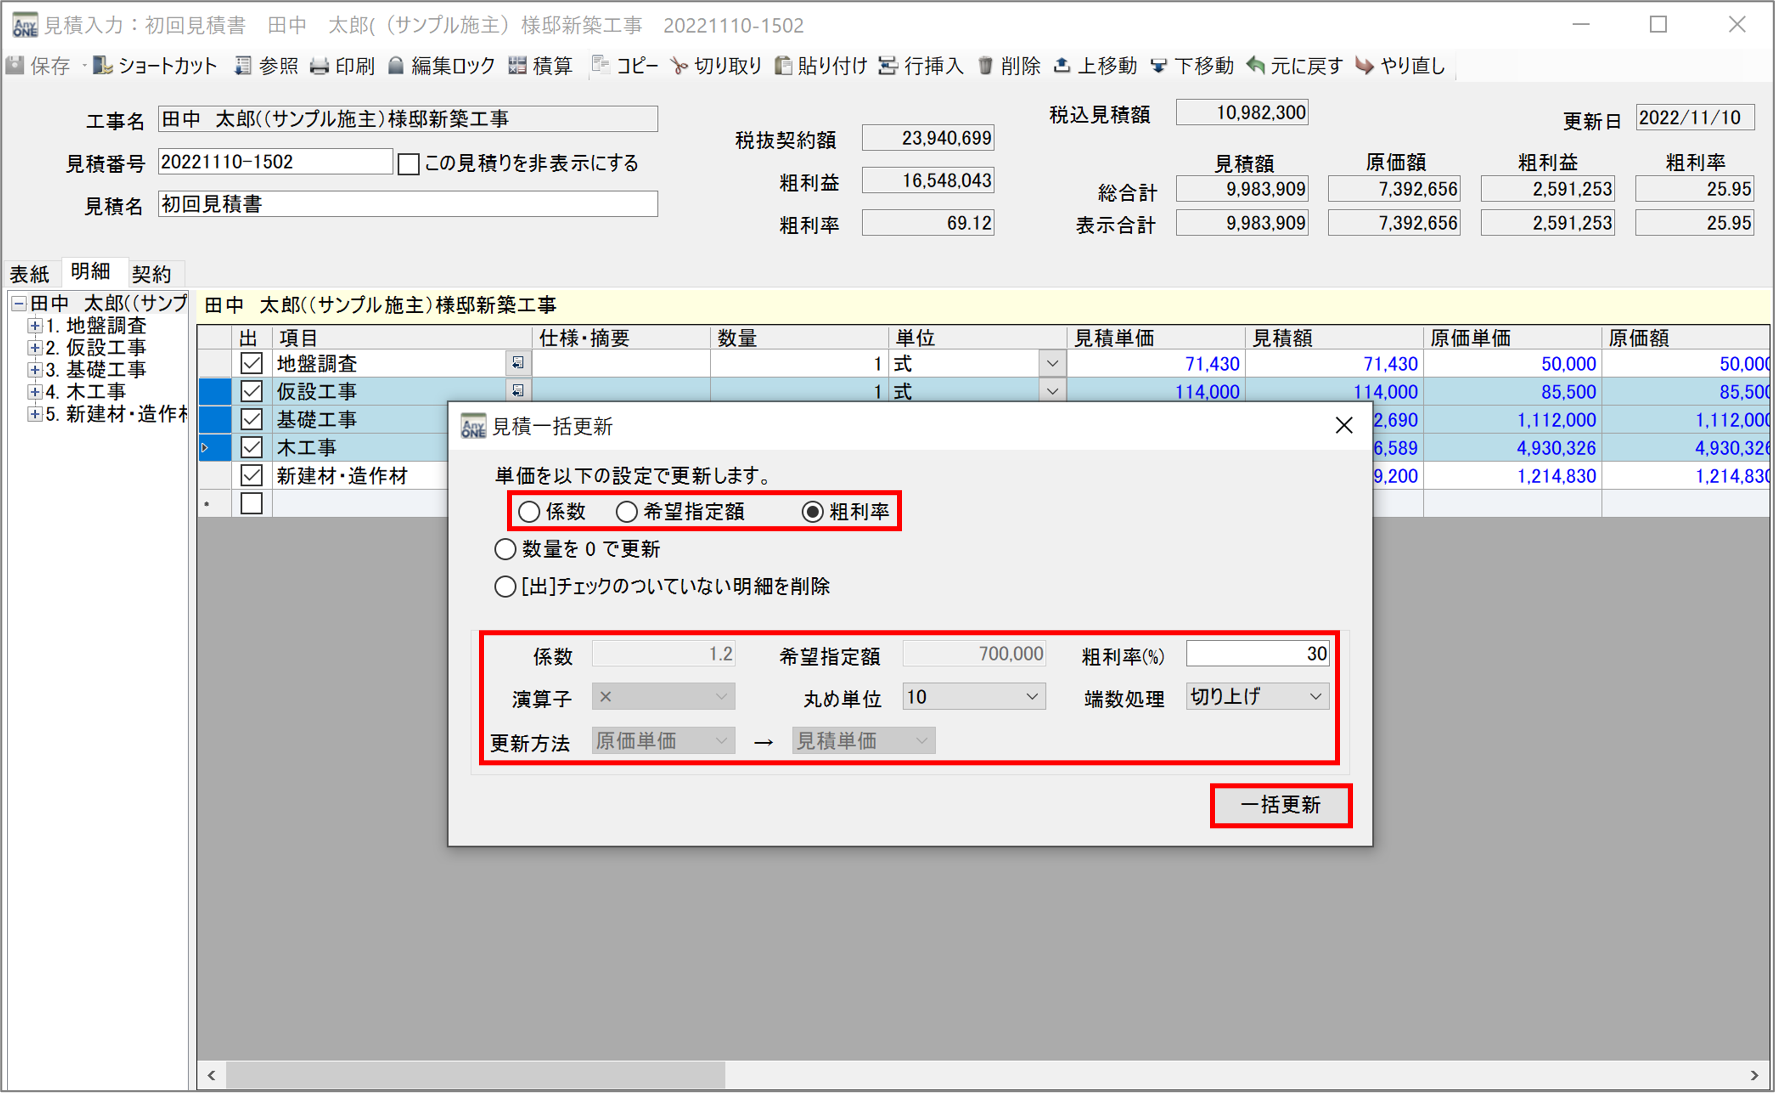
Task: Click the 上移動 move up icon
Action: pyautogui.click(x=1062, y=66)
